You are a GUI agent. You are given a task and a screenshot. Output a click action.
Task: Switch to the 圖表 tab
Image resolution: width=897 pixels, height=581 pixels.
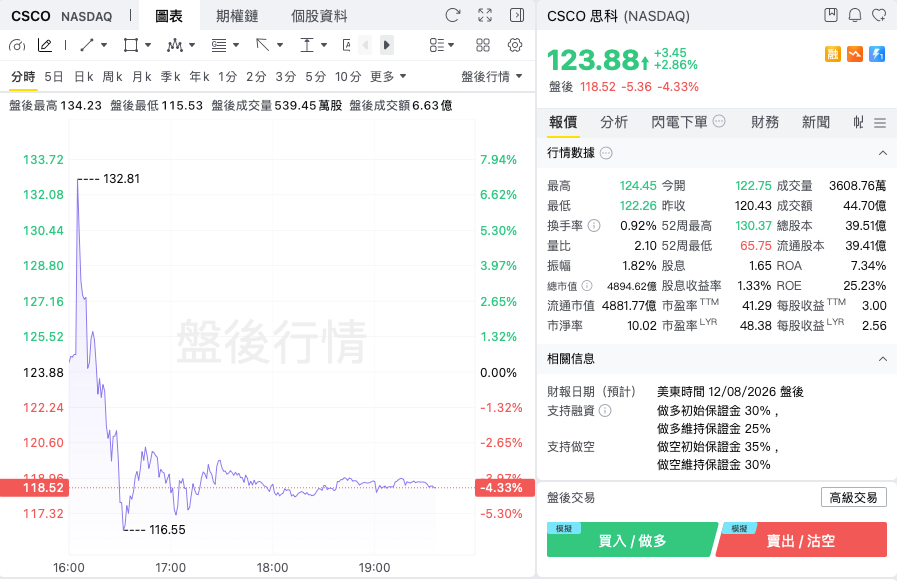point(169,16)
